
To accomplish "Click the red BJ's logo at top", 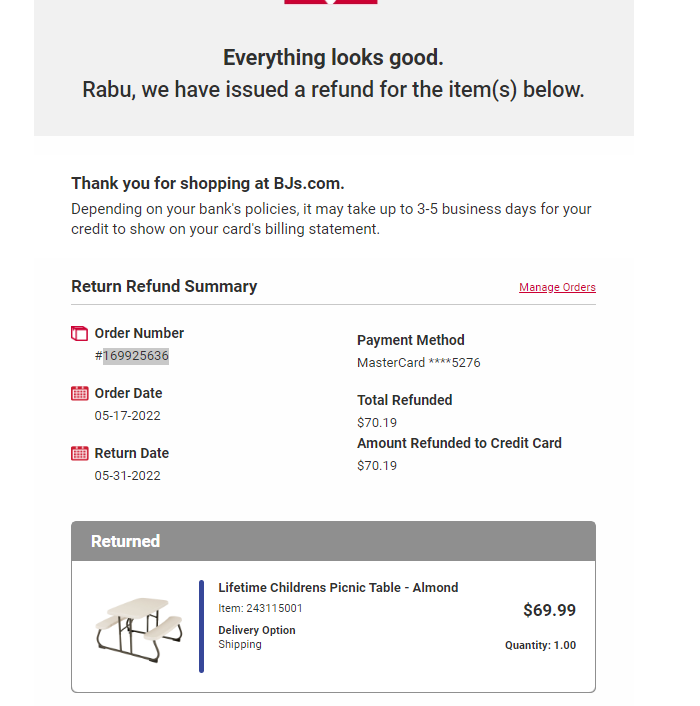I will [x=331, y=2].
